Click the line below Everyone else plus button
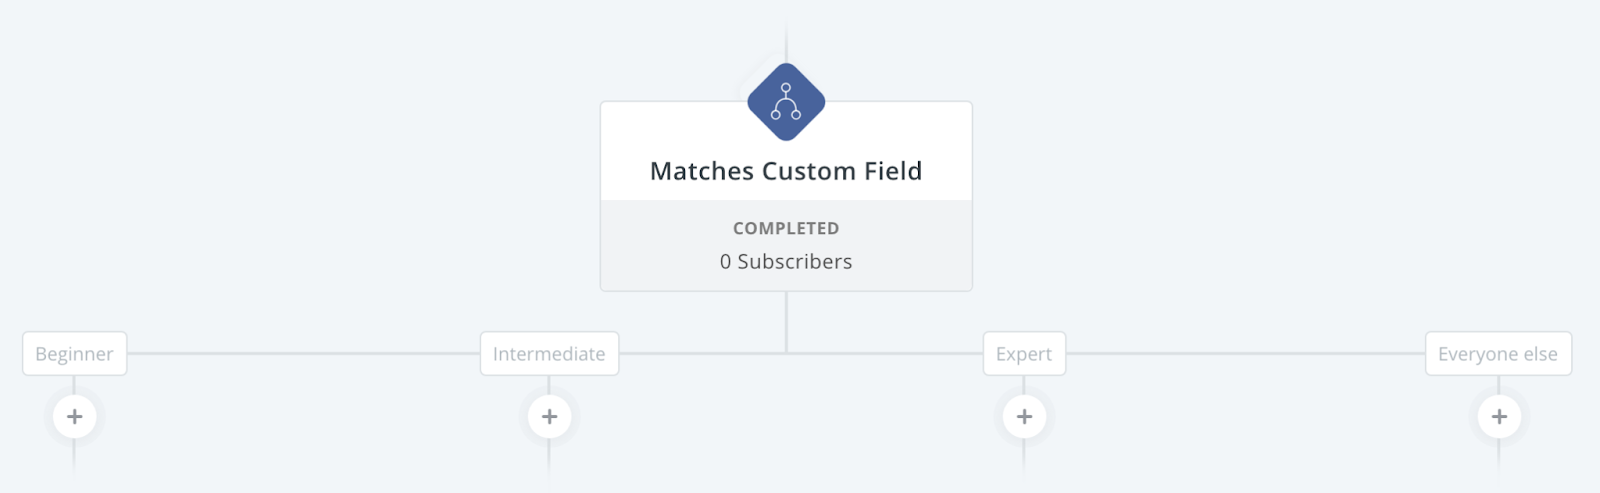 click(1499, 458)
